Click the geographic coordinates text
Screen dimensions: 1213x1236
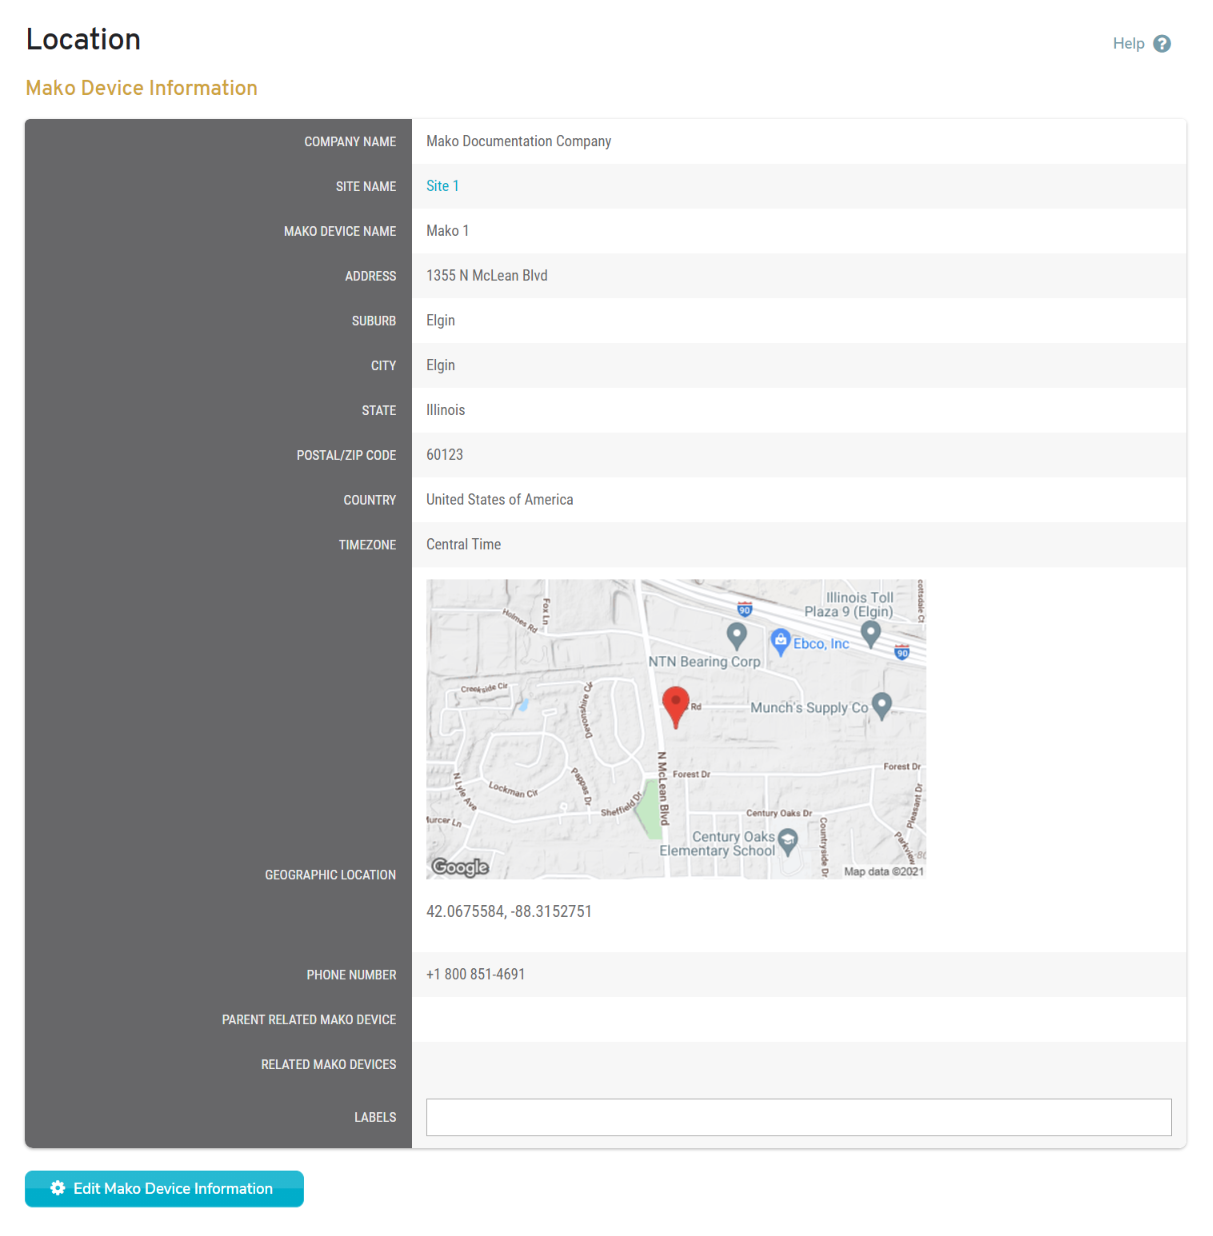point(509,911)
